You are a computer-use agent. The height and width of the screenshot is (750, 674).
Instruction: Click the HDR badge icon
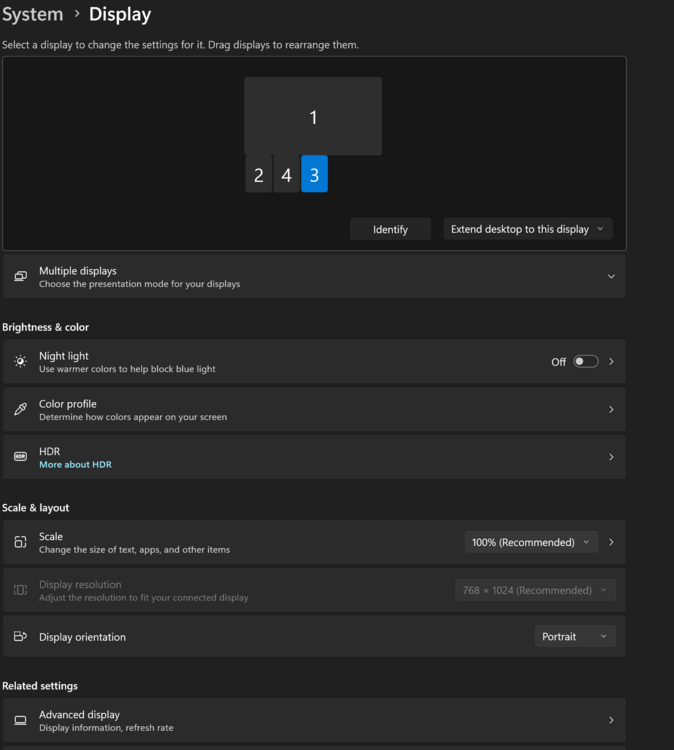pos(20,457)
